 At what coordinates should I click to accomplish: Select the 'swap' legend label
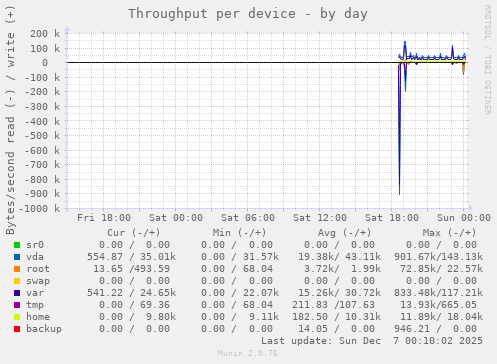click(38, 281)
